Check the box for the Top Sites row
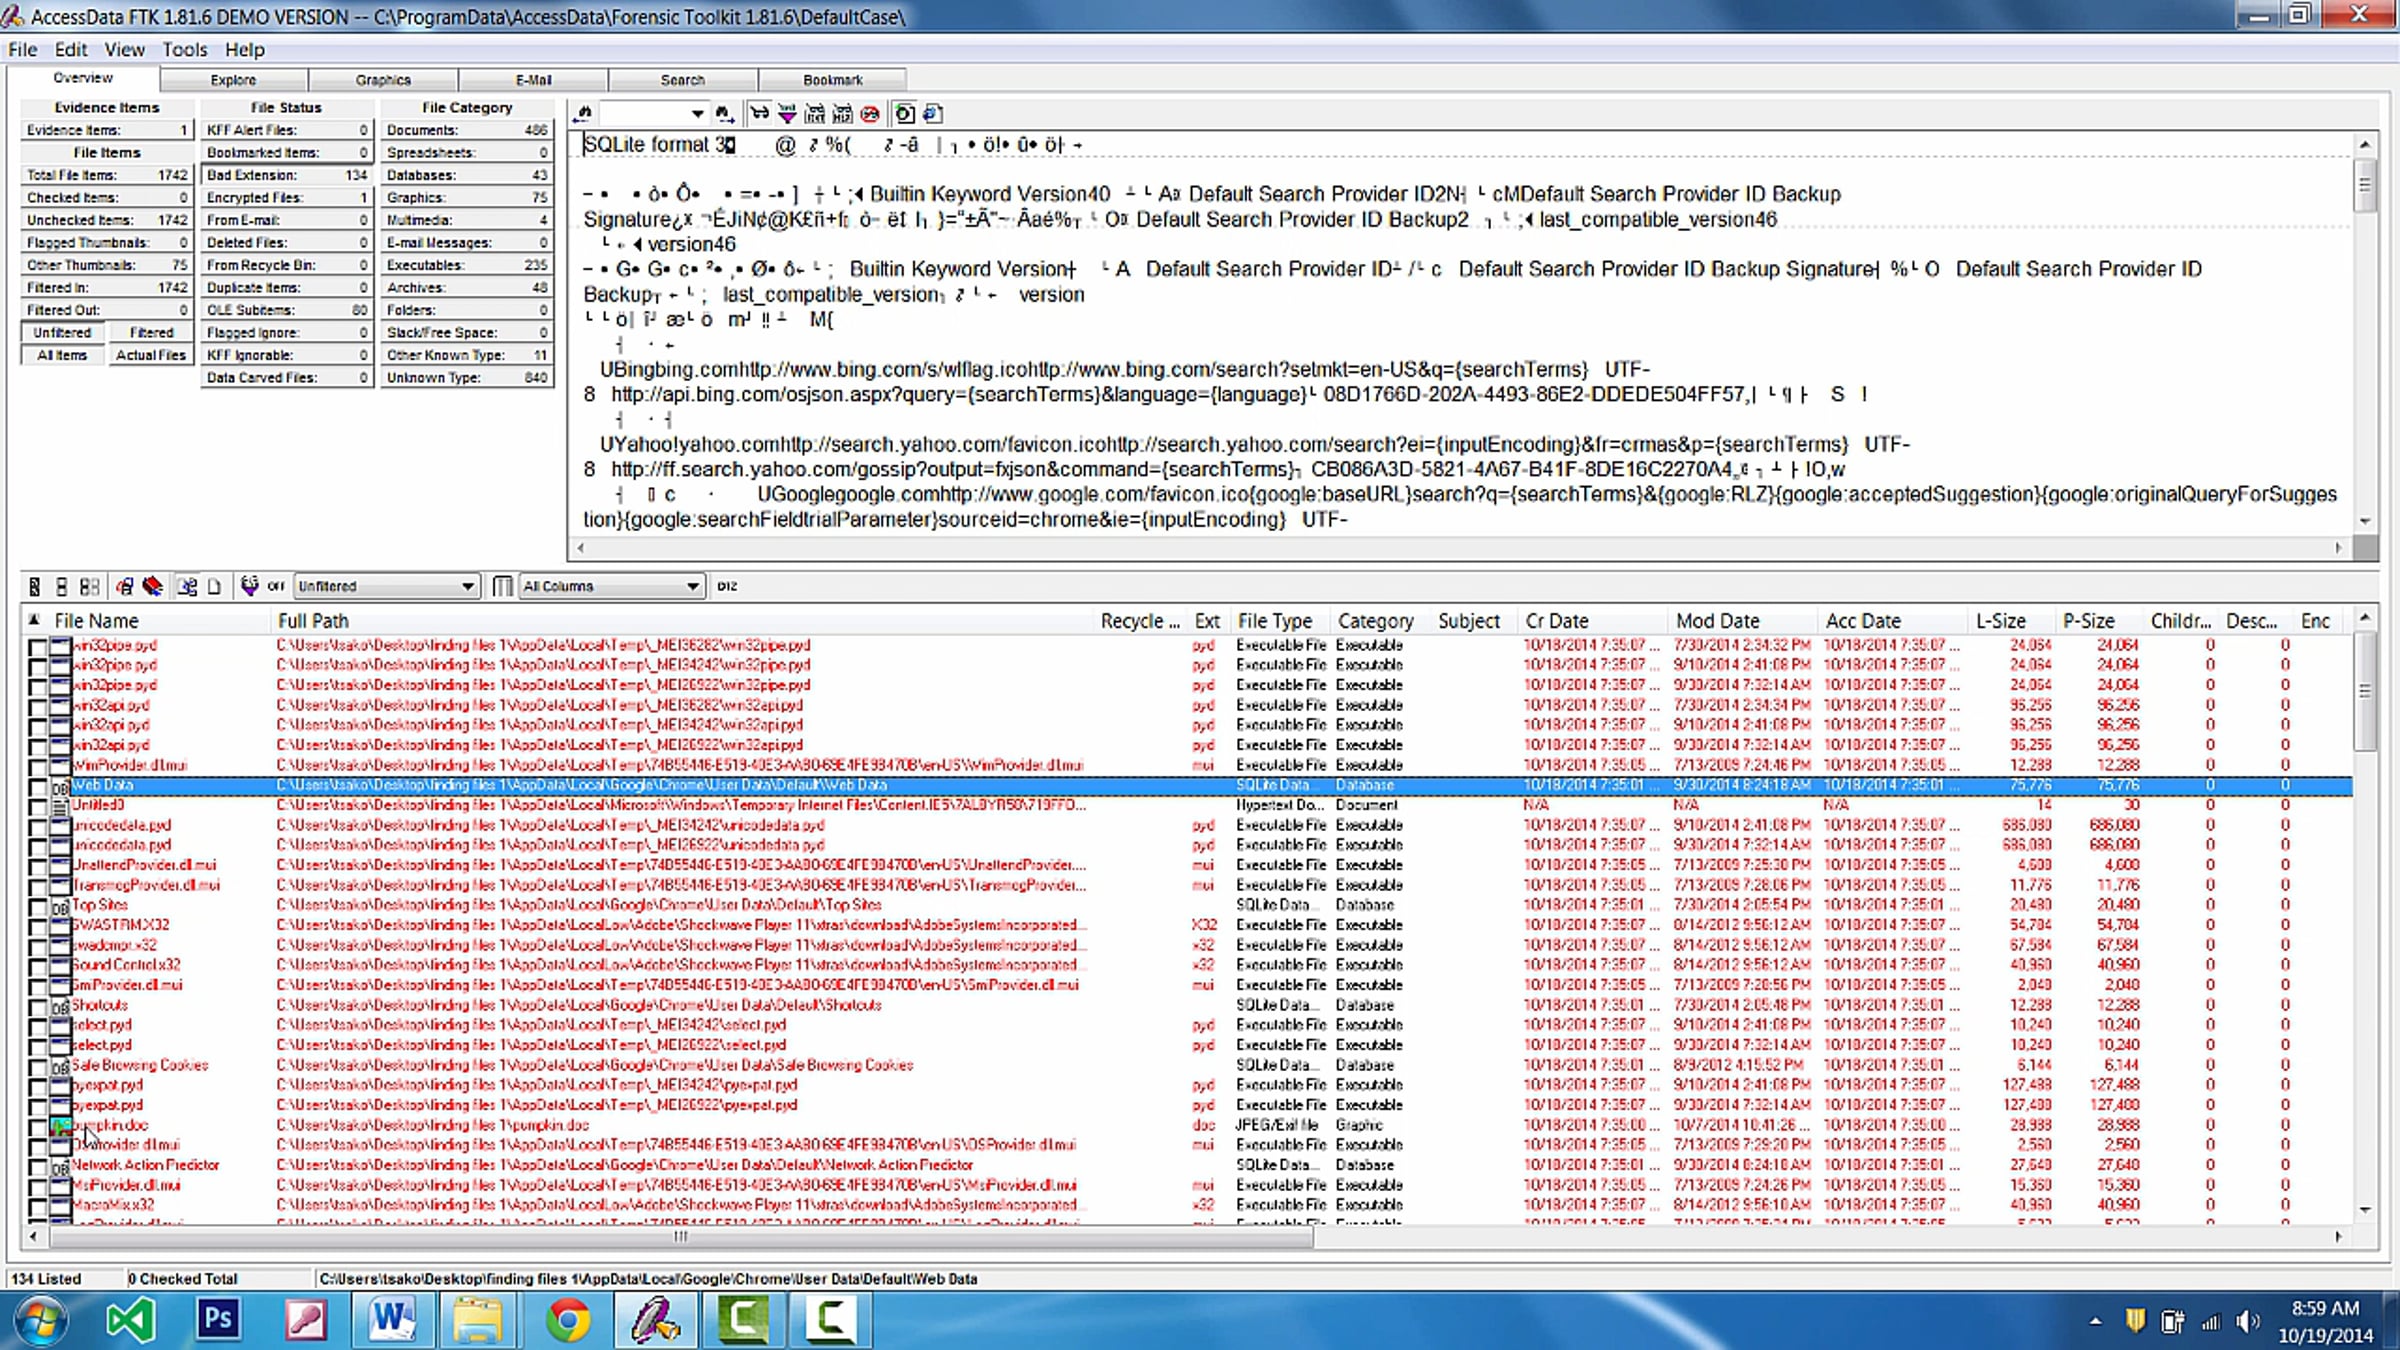Viewport: 2400px width, 1350px height. (x=37, y=907)
